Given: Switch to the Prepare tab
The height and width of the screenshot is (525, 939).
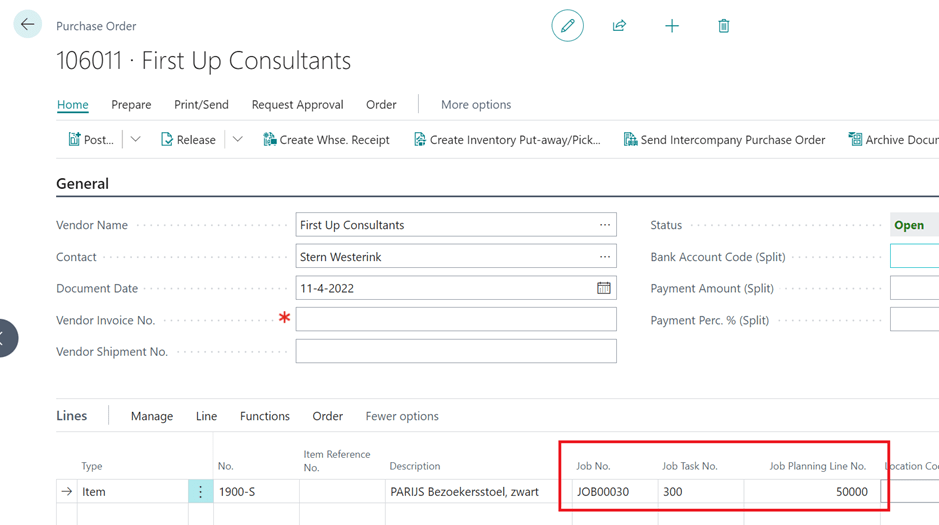Looking at the screenshot, I should coord(131,104).
